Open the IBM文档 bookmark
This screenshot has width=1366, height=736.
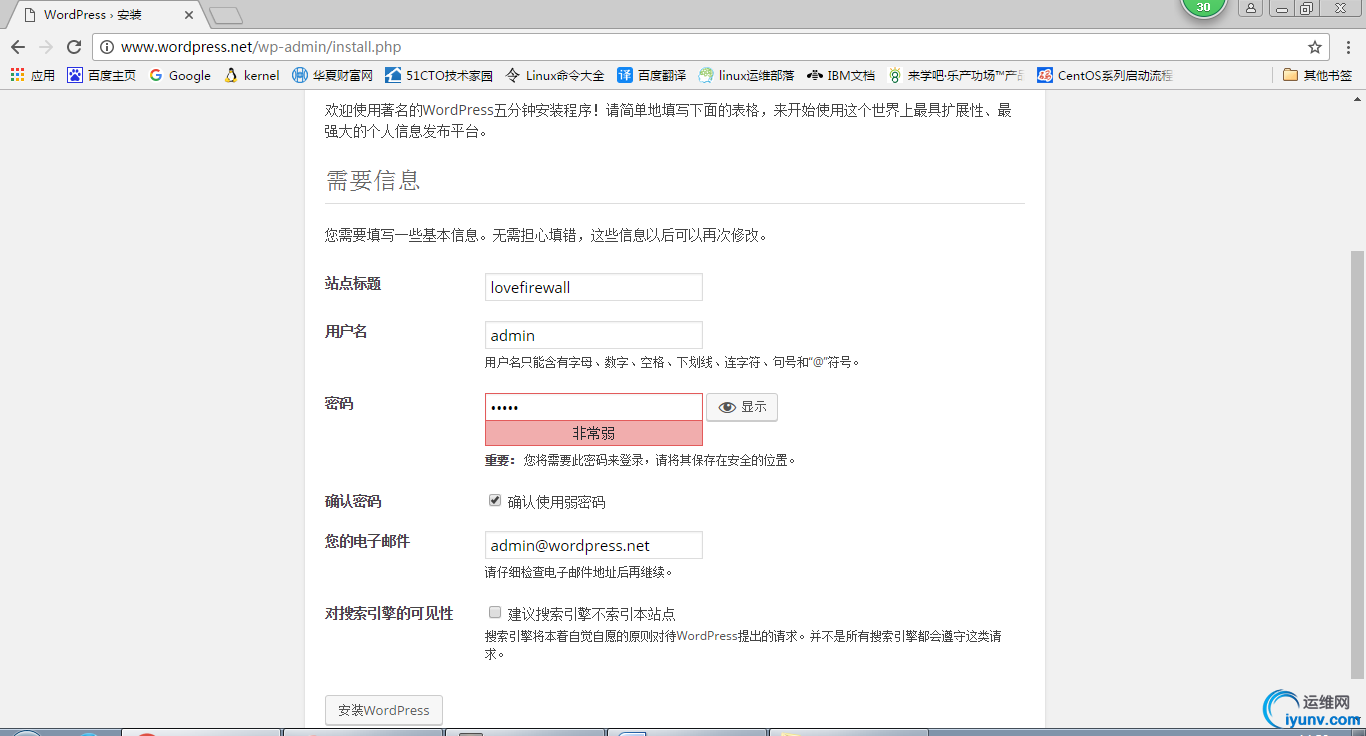coord(841,75)
